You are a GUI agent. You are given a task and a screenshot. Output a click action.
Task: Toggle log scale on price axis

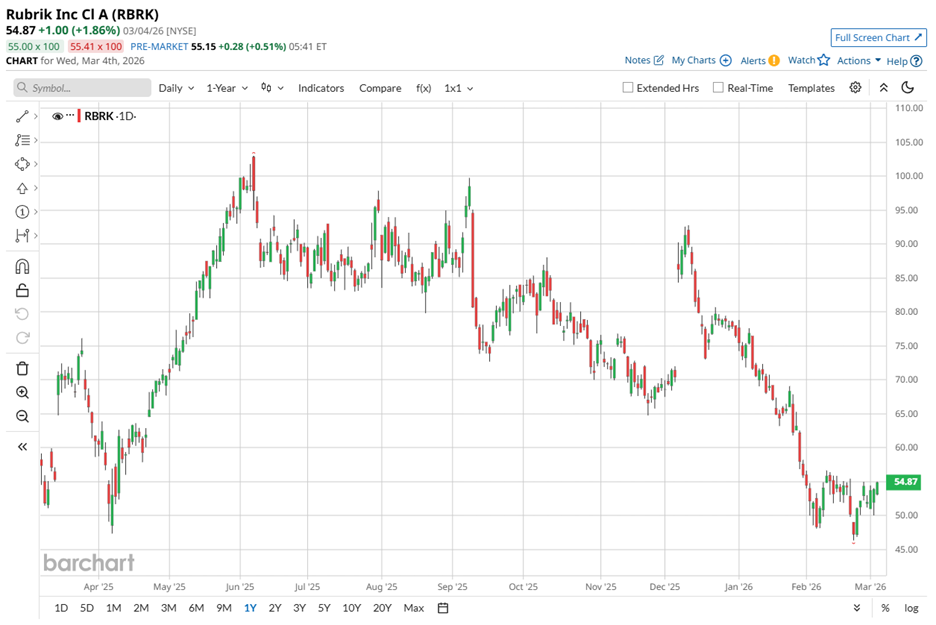(x=911, y=608)
